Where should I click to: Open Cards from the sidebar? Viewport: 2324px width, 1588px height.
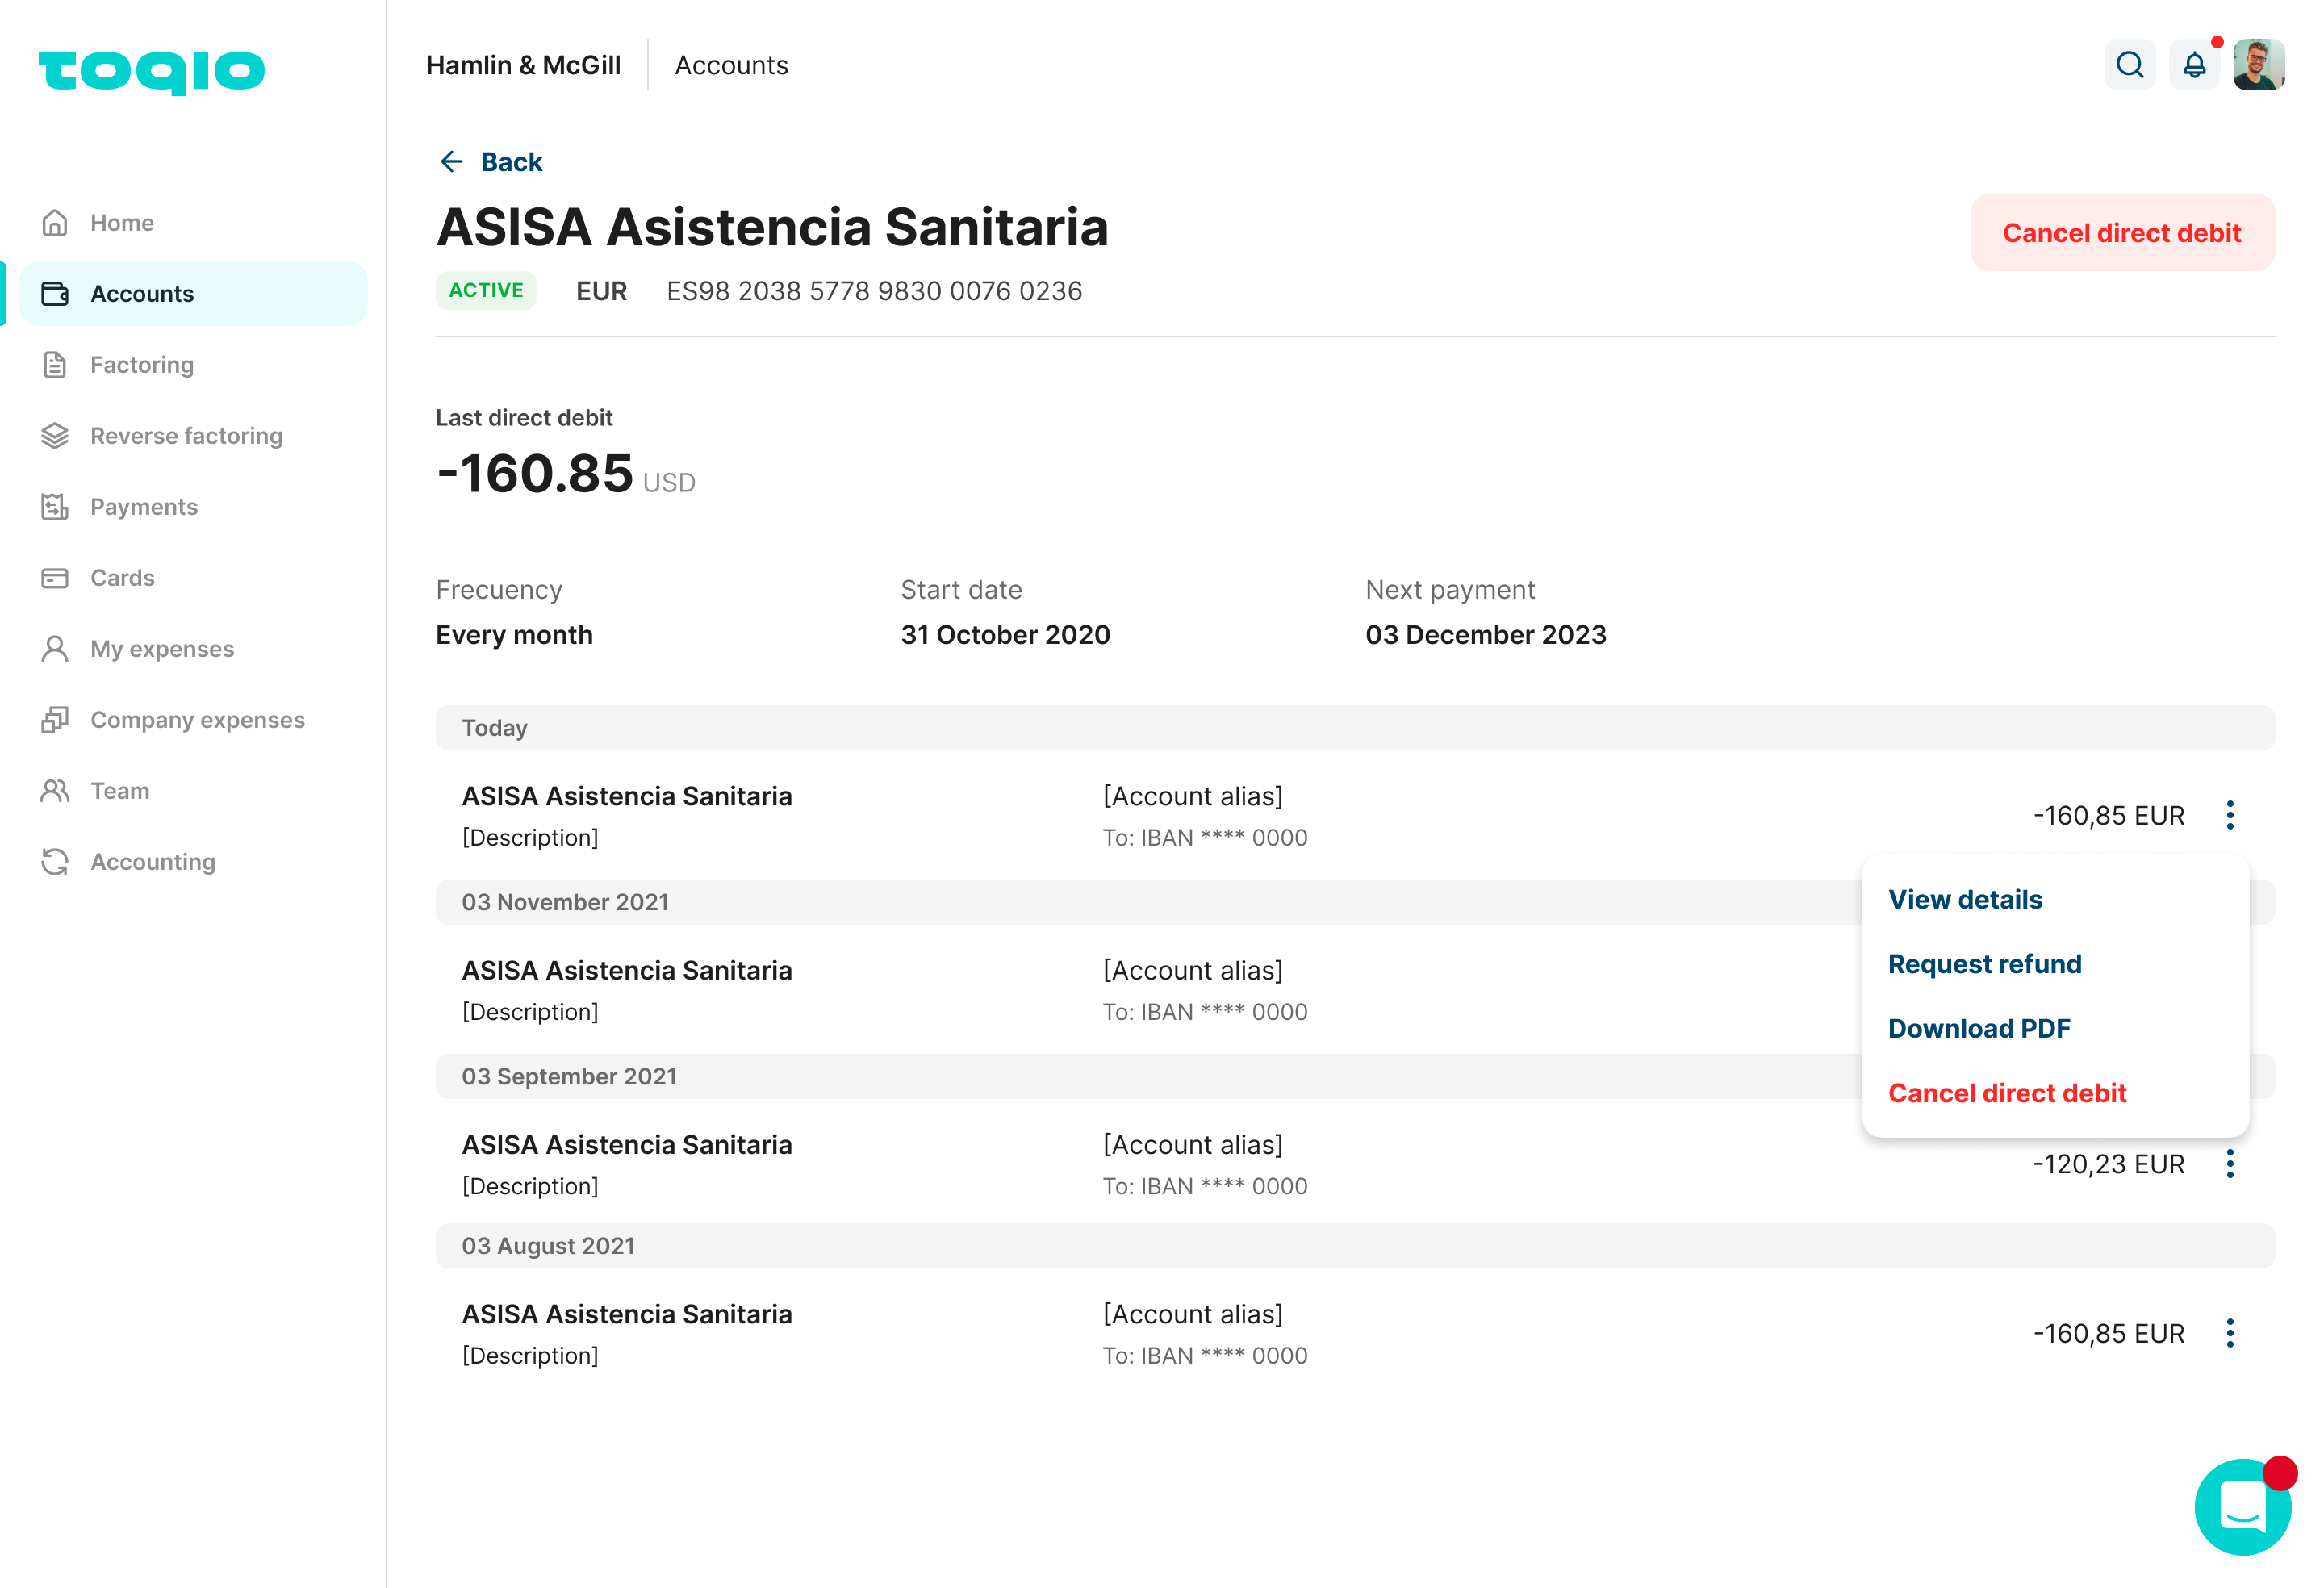122,577
